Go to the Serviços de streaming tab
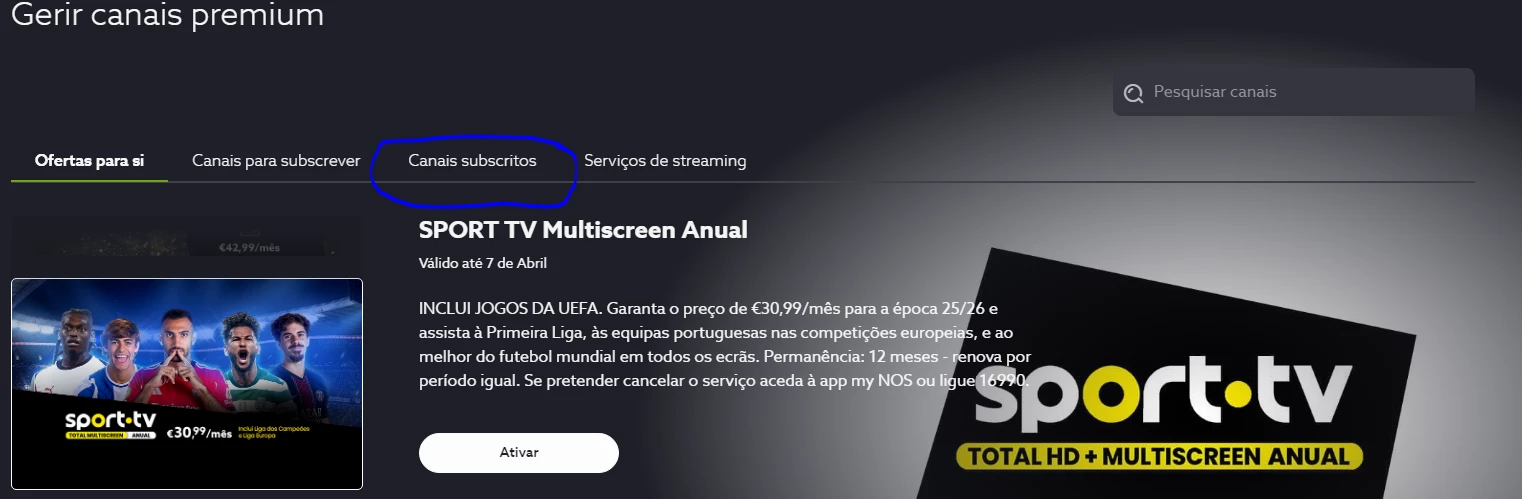 tap(665, 160)
